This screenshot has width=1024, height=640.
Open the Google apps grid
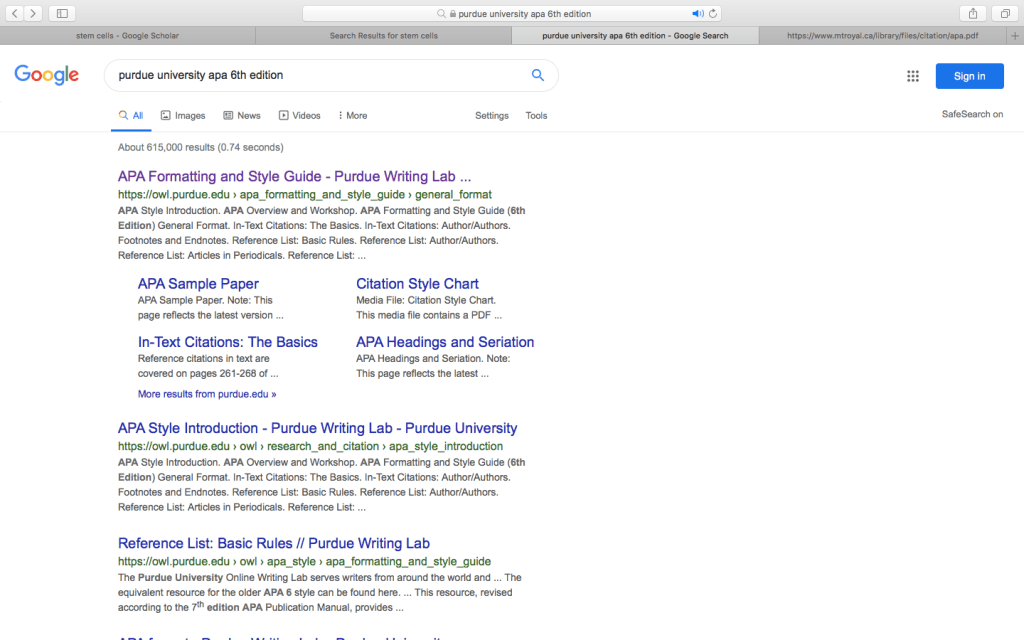coord(912,76)
